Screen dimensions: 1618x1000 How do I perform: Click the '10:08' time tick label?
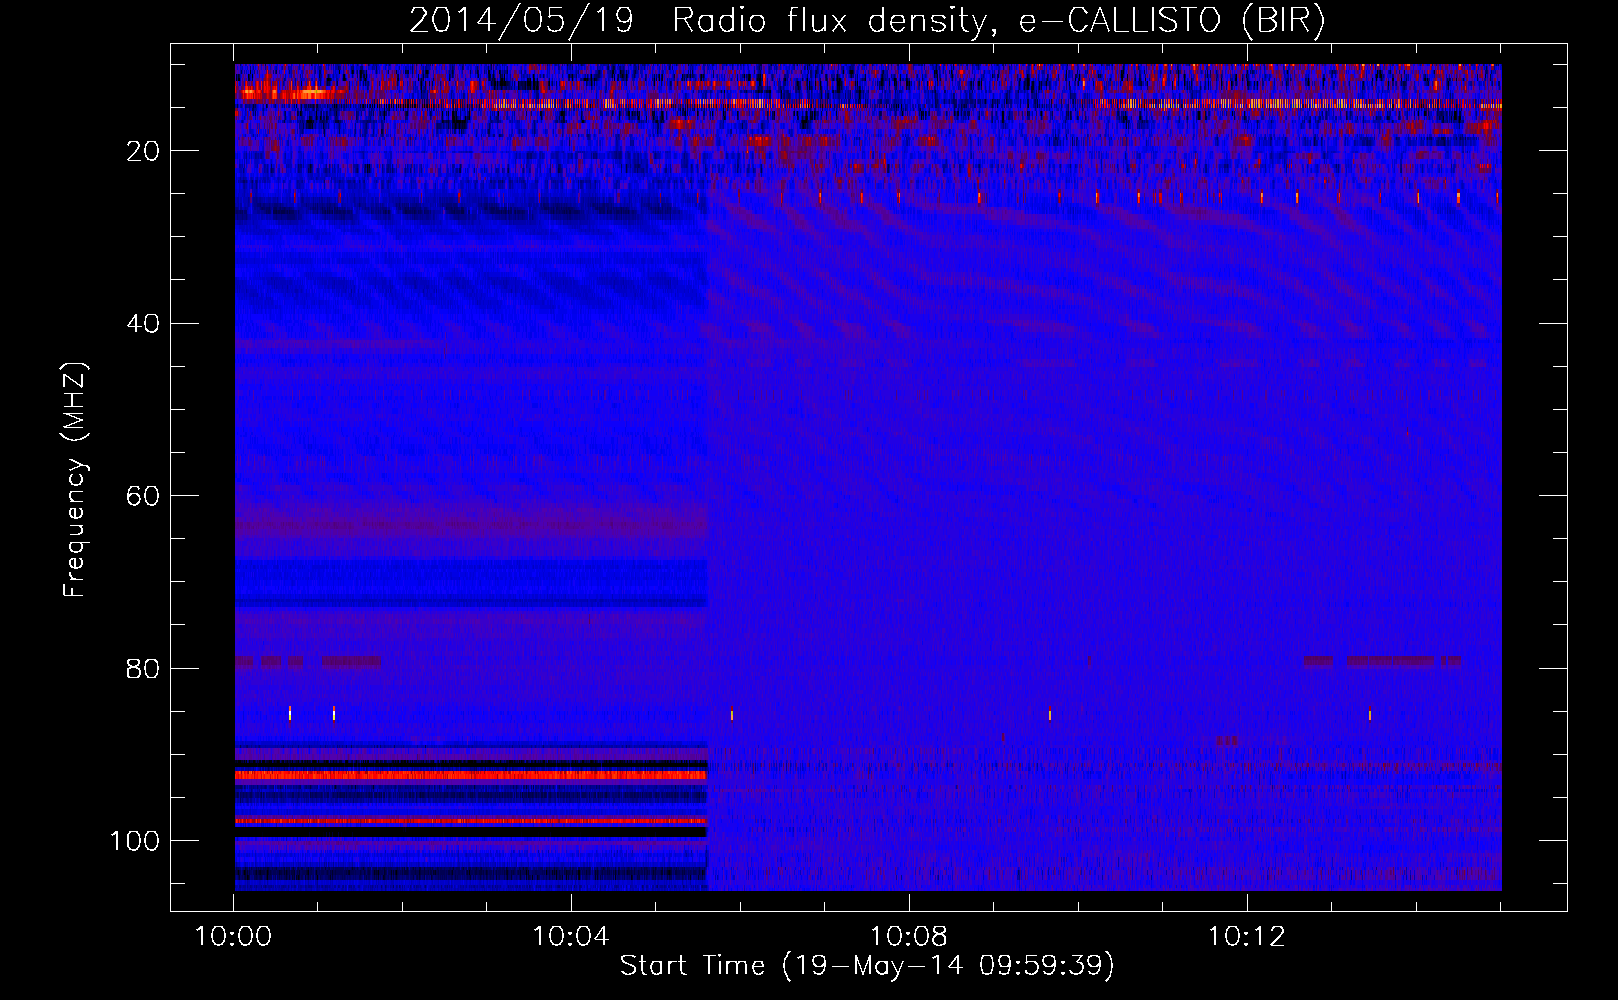(909, 937)
